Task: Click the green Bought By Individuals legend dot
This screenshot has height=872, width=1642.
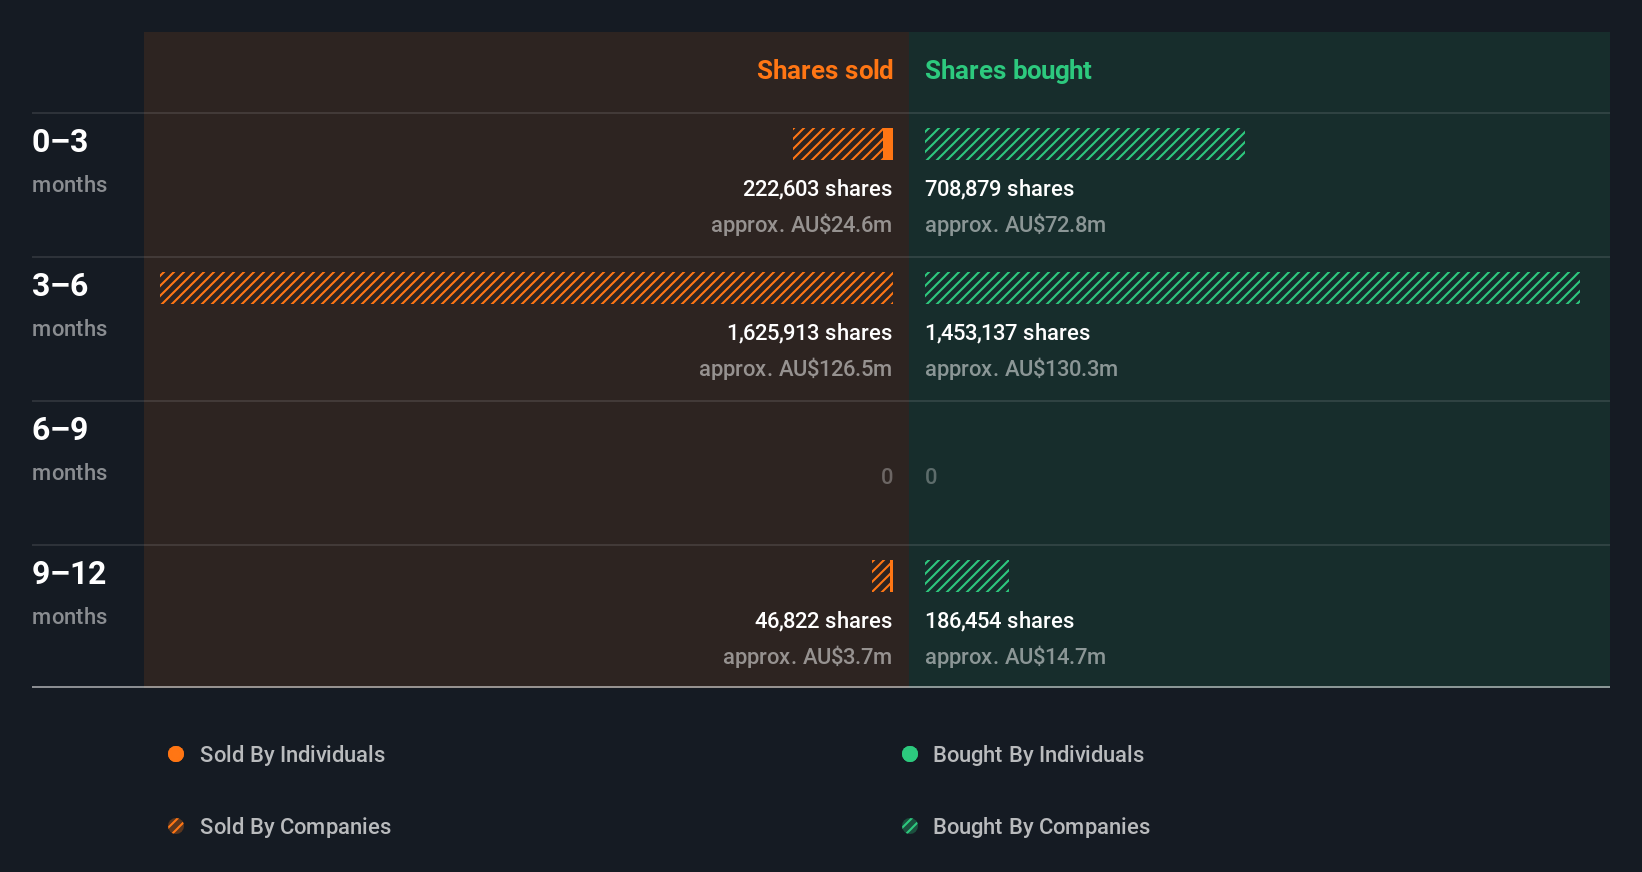Action: pyautogui.click(x=910, y=754)
